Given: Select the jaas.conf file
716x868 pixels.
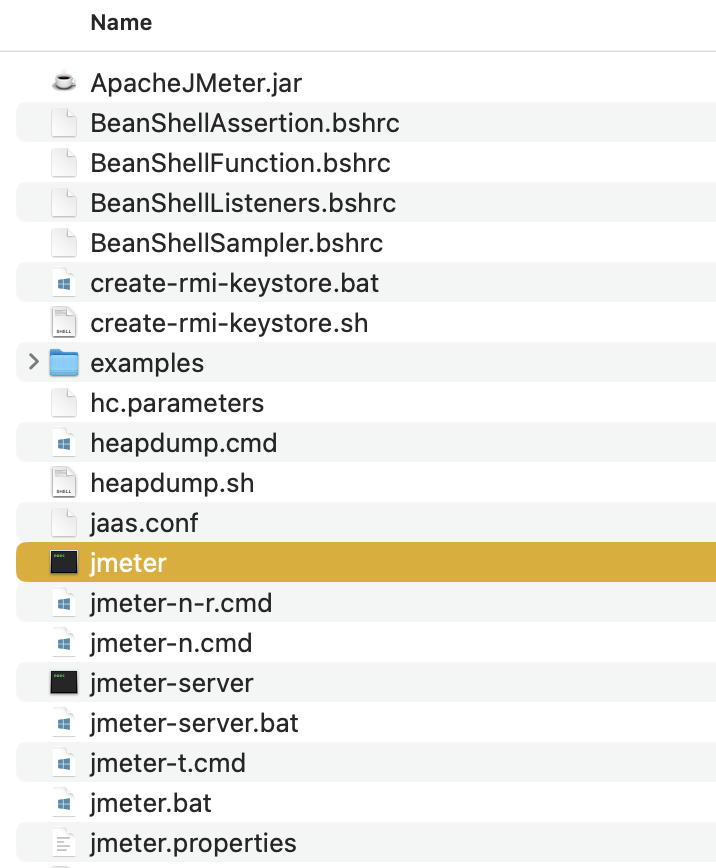Looking at the screenshot, I should click(x=144, y=523).
